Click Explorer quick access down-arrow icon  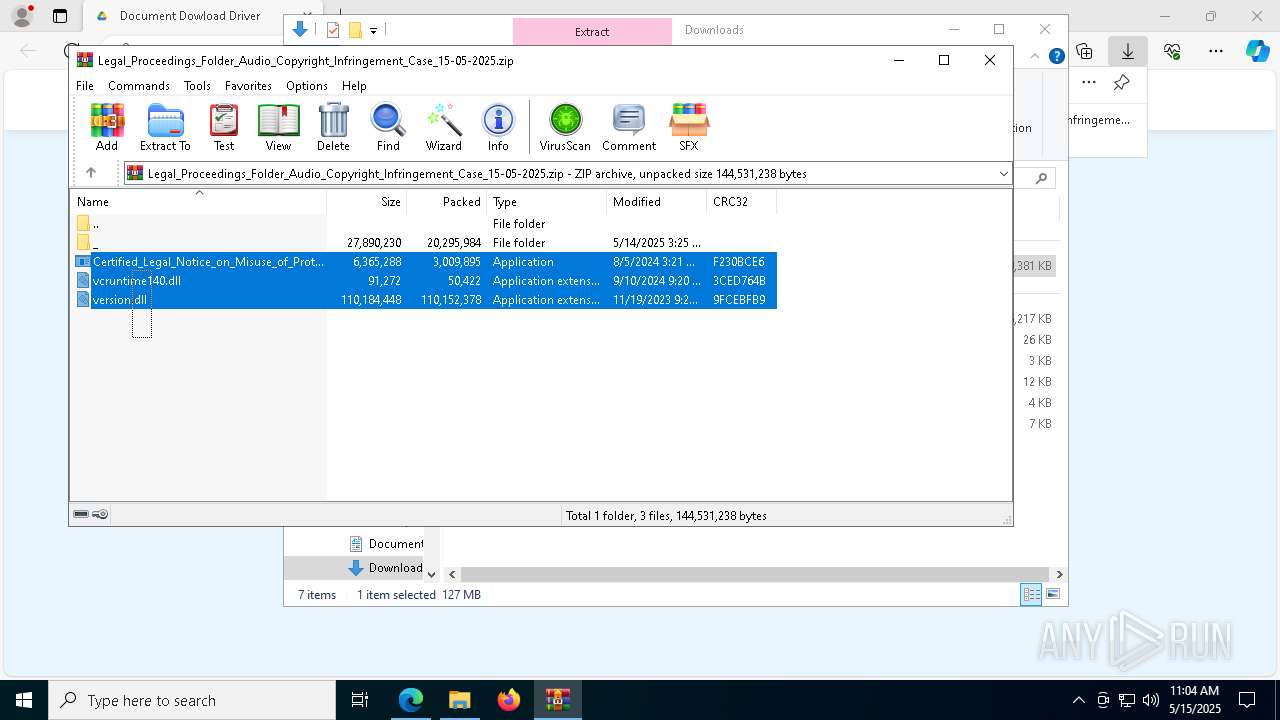300,30
